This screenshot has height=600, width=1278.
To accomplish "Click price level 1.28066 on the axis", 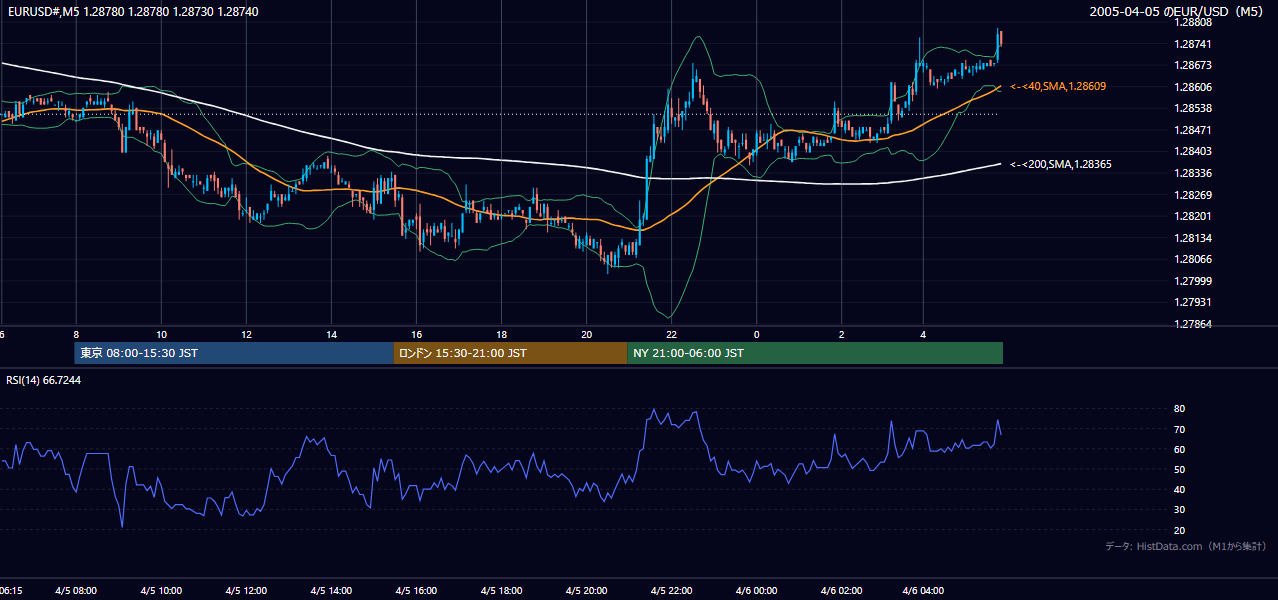I will pyautogui.click(x=1192, y=259).
